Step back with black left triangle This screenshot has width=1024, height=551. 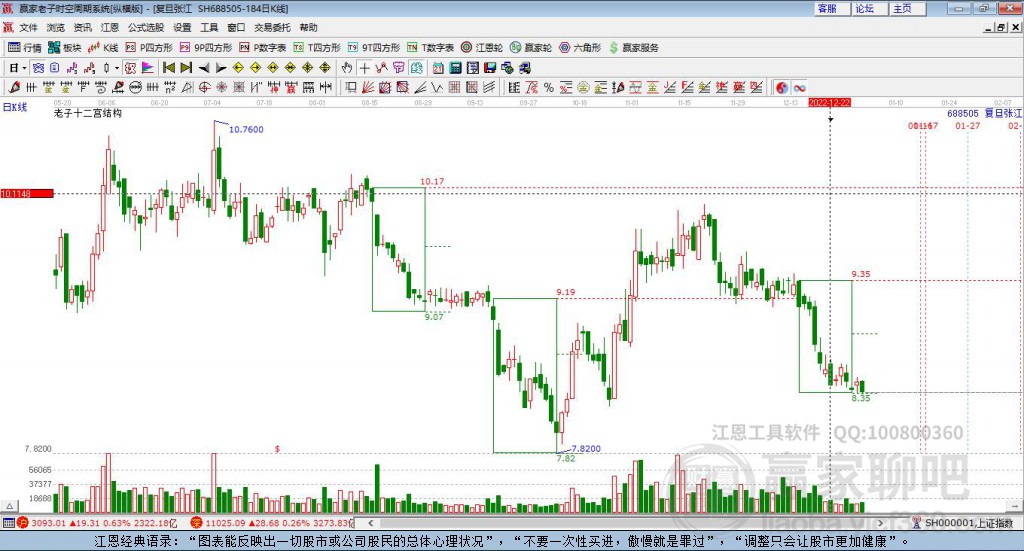204,68
